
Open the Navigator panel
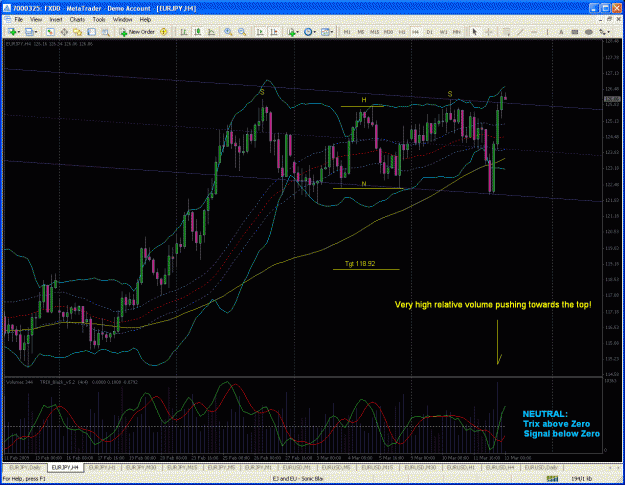click(x=77, y=32)
